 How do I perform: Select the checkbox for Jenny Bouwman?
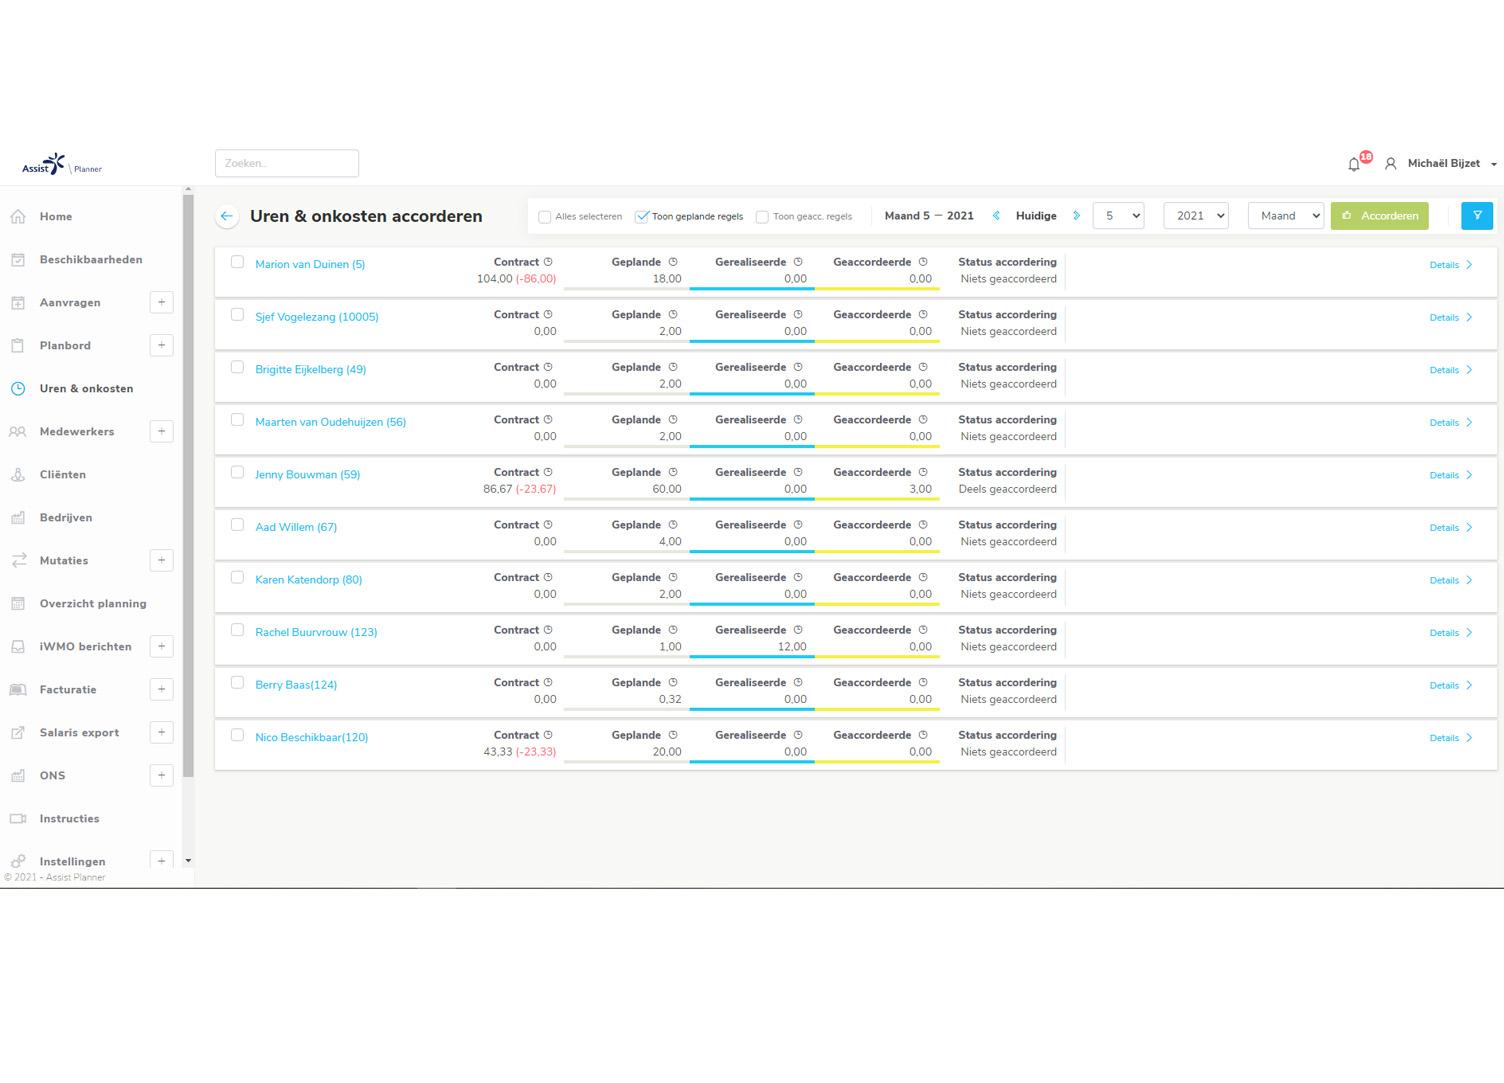click(237, 472)
